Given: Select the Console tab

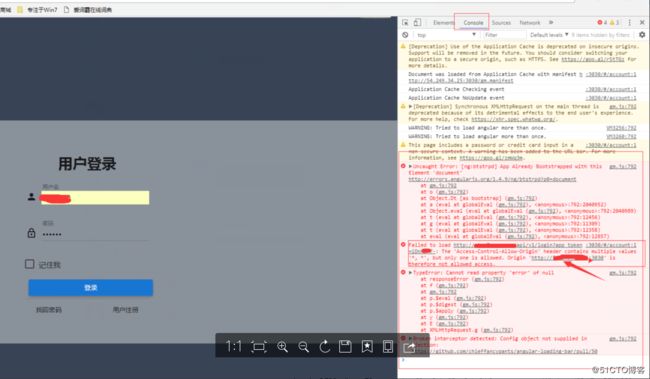Looking at the screenshot, I should click(473, 23).
